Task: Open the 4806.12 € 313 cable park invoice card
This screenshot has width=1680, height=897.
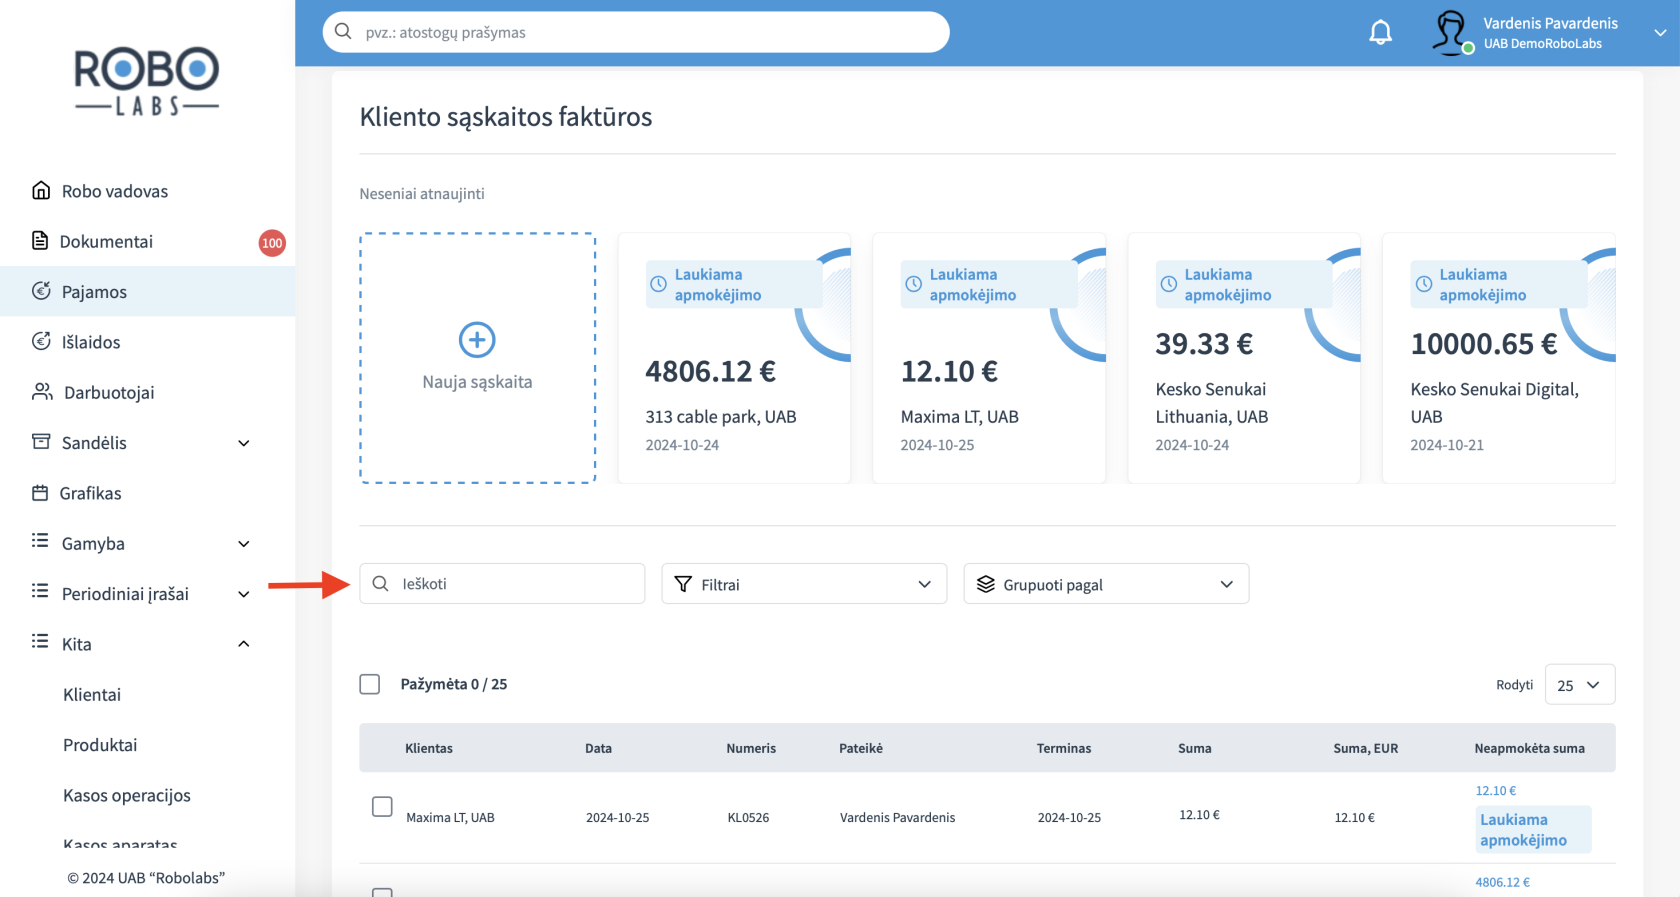Action: (x=734, y=358)
